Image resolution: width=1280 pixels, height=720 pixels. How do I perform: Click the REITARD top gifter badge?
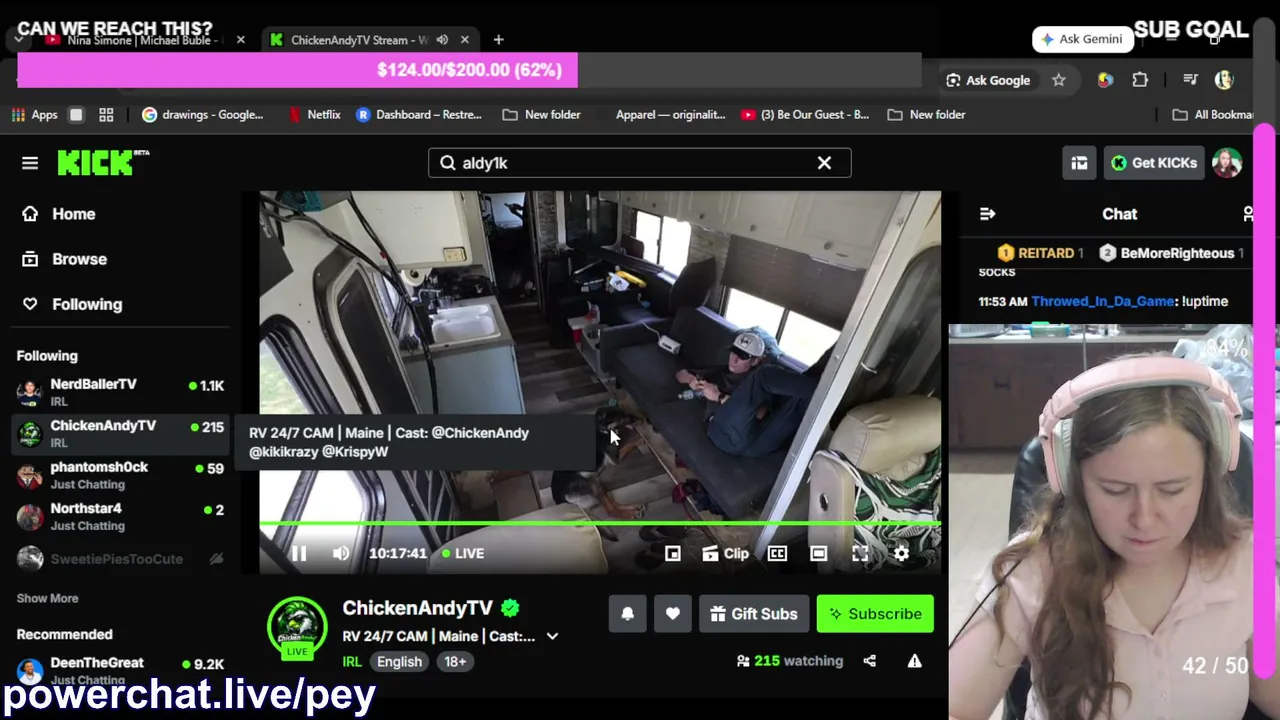1041,253
